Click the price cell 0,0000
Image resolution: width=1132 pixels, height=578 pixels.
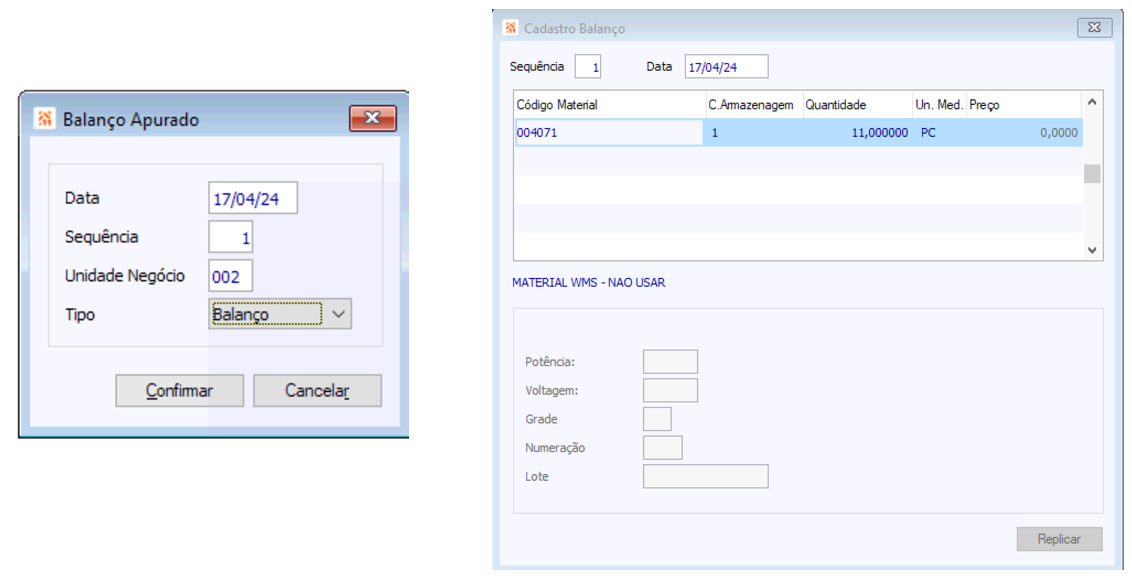point(1024,133)
